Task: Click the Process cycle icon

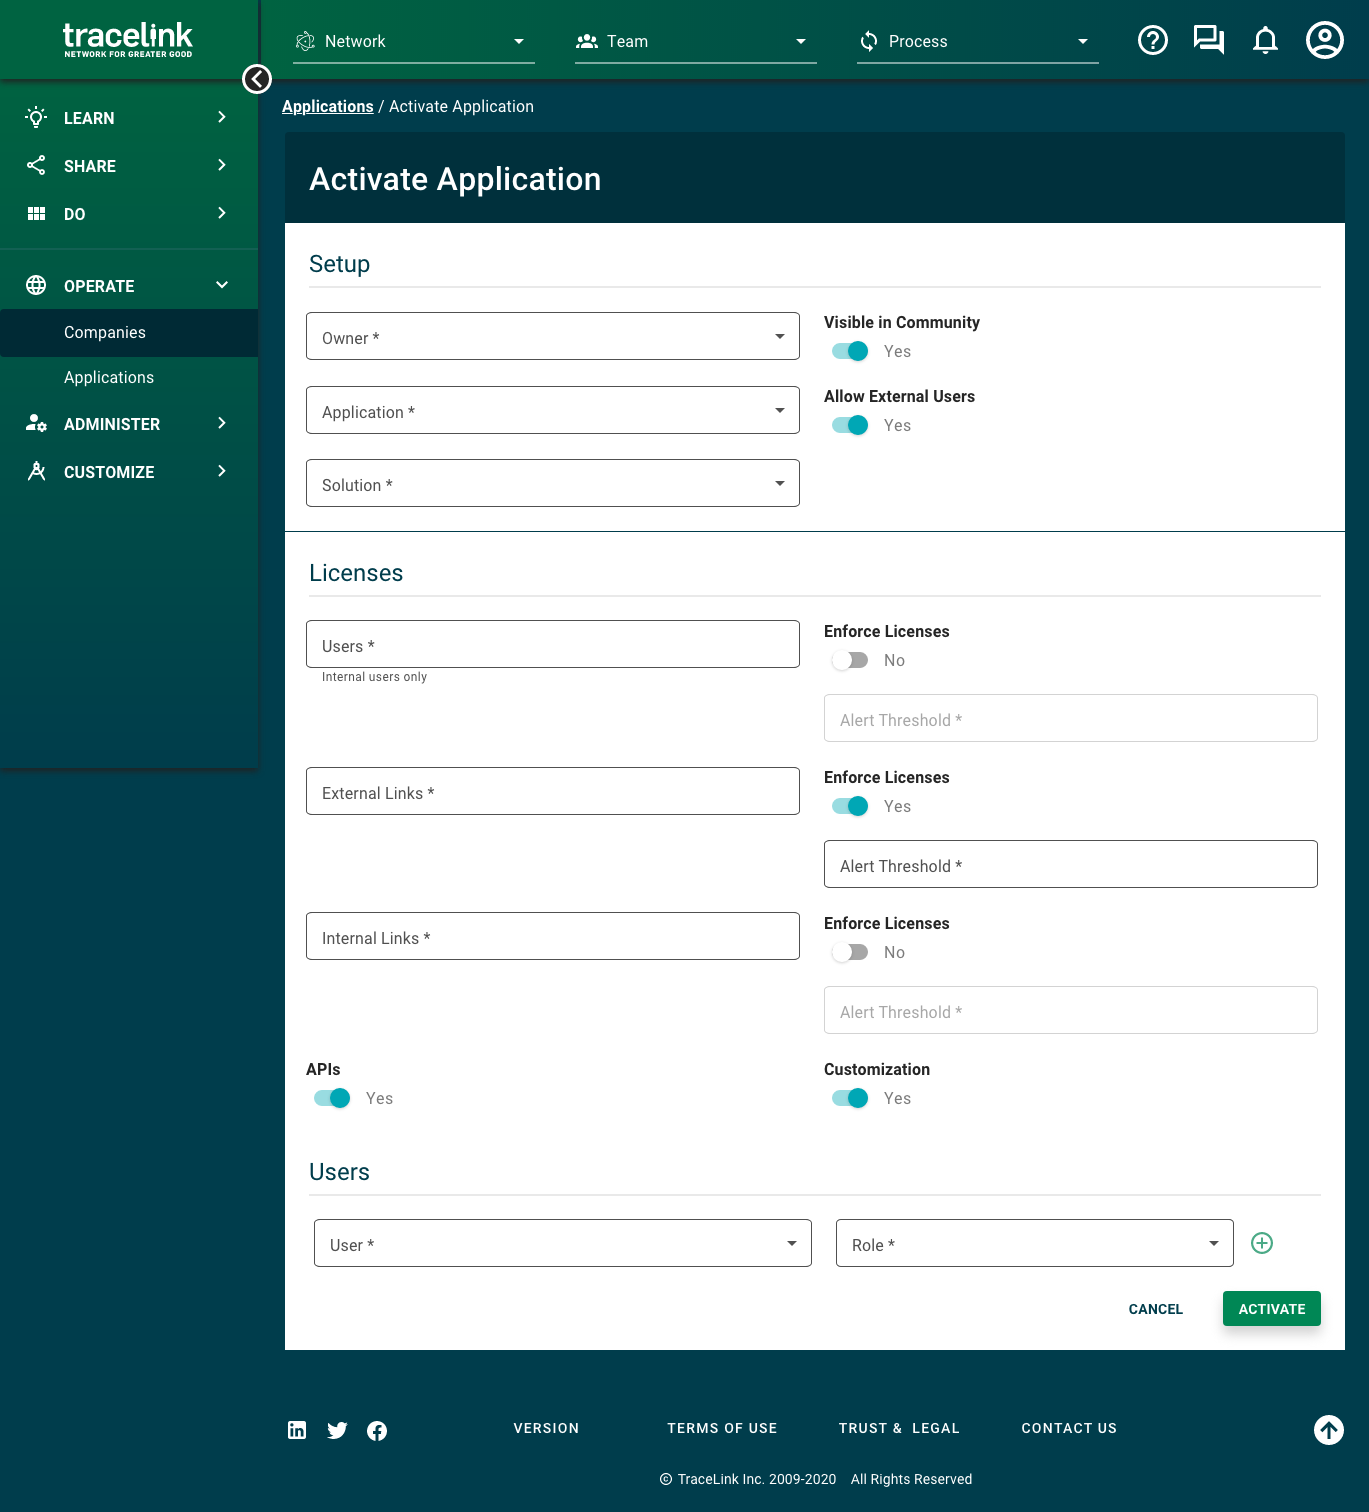Action: (x=869, y=41)
